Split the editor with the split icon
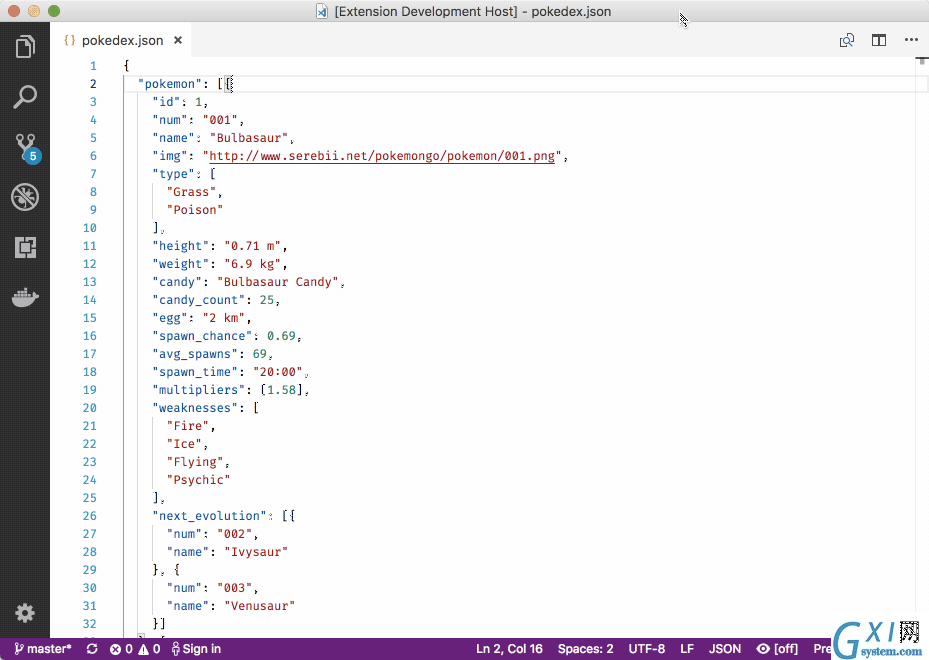This screenshot has width=929, height=660. tap(879, 40)
